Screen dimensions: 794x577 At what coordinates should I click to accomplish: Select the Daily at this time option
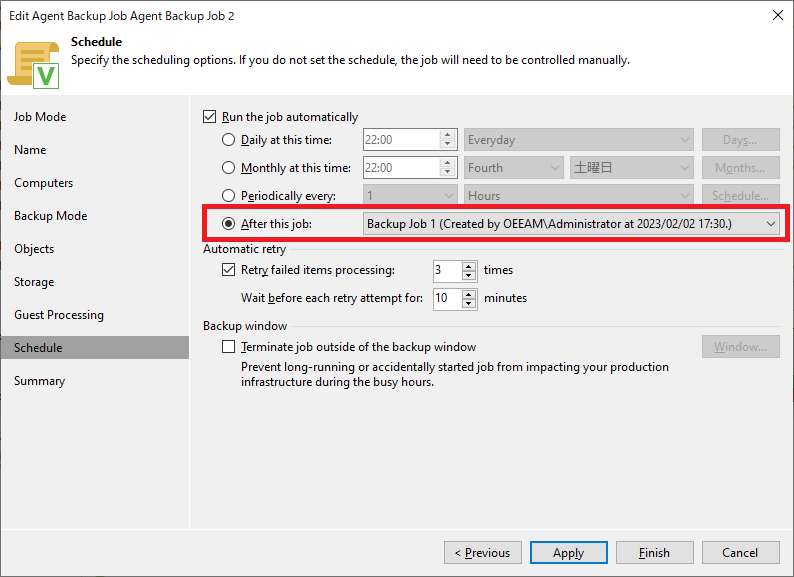coord(229,140)
